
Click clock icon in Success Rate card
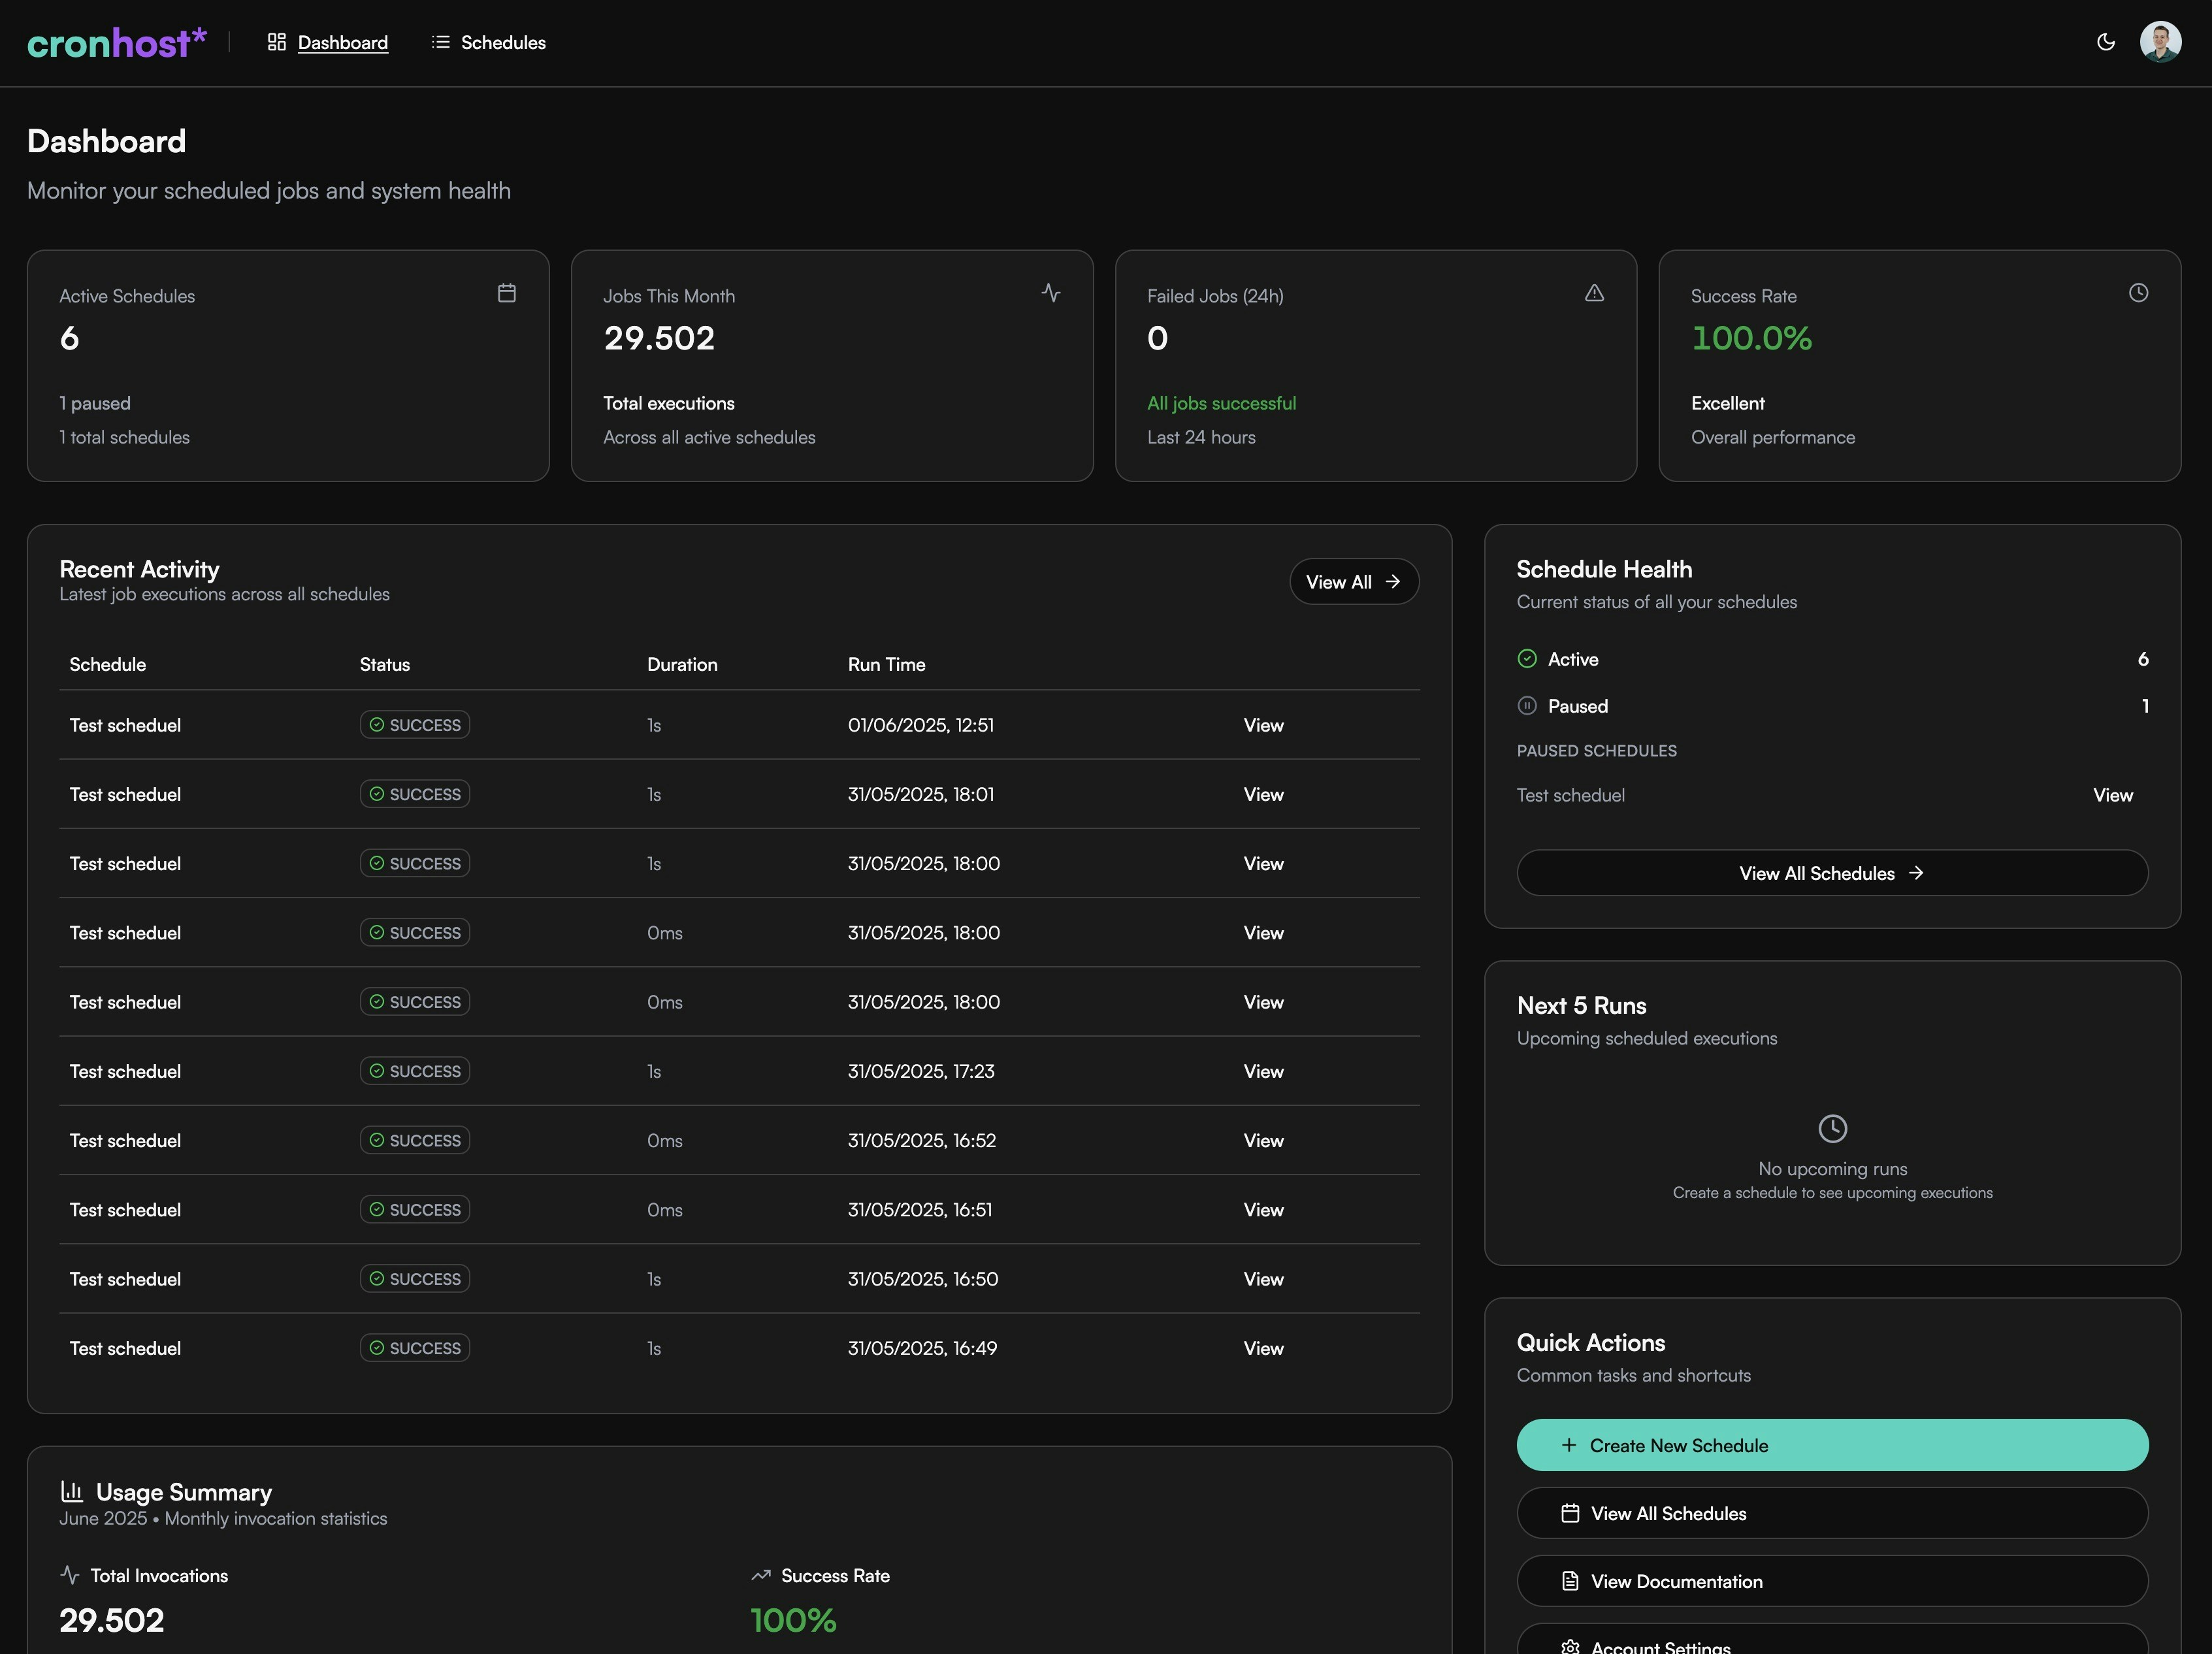tap(2138, 293)
